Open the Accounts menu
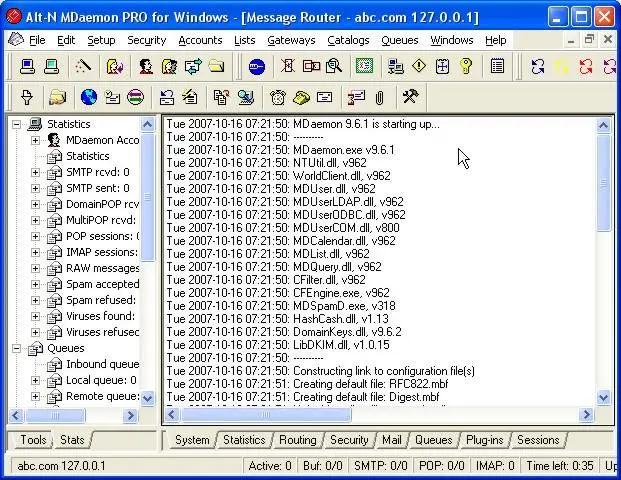The width and height of the screenshot is (621, 480). pyautogui.click(x=200, y=40)
